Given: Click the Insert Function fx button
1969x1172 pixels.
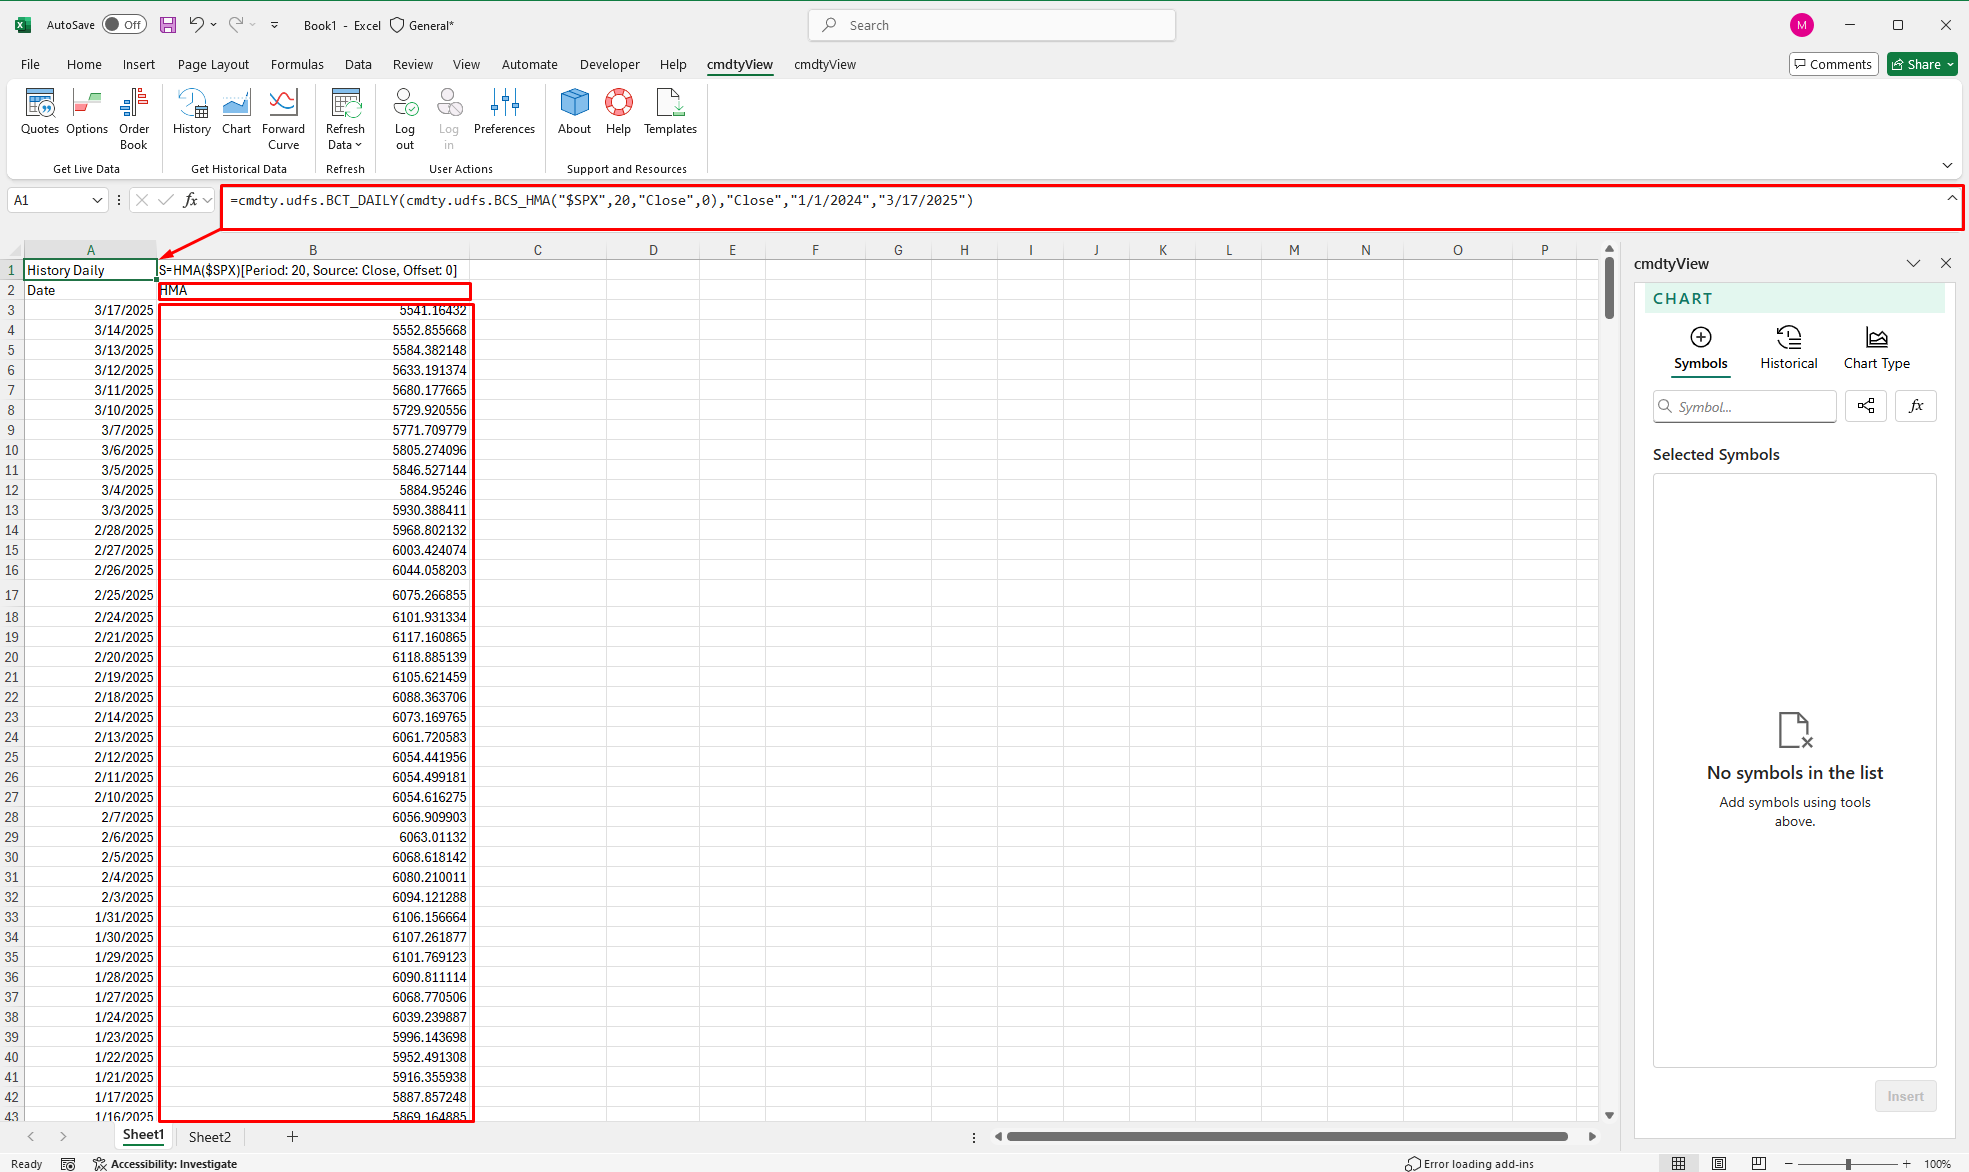Looking at the screenshot, I should point(190,200).
